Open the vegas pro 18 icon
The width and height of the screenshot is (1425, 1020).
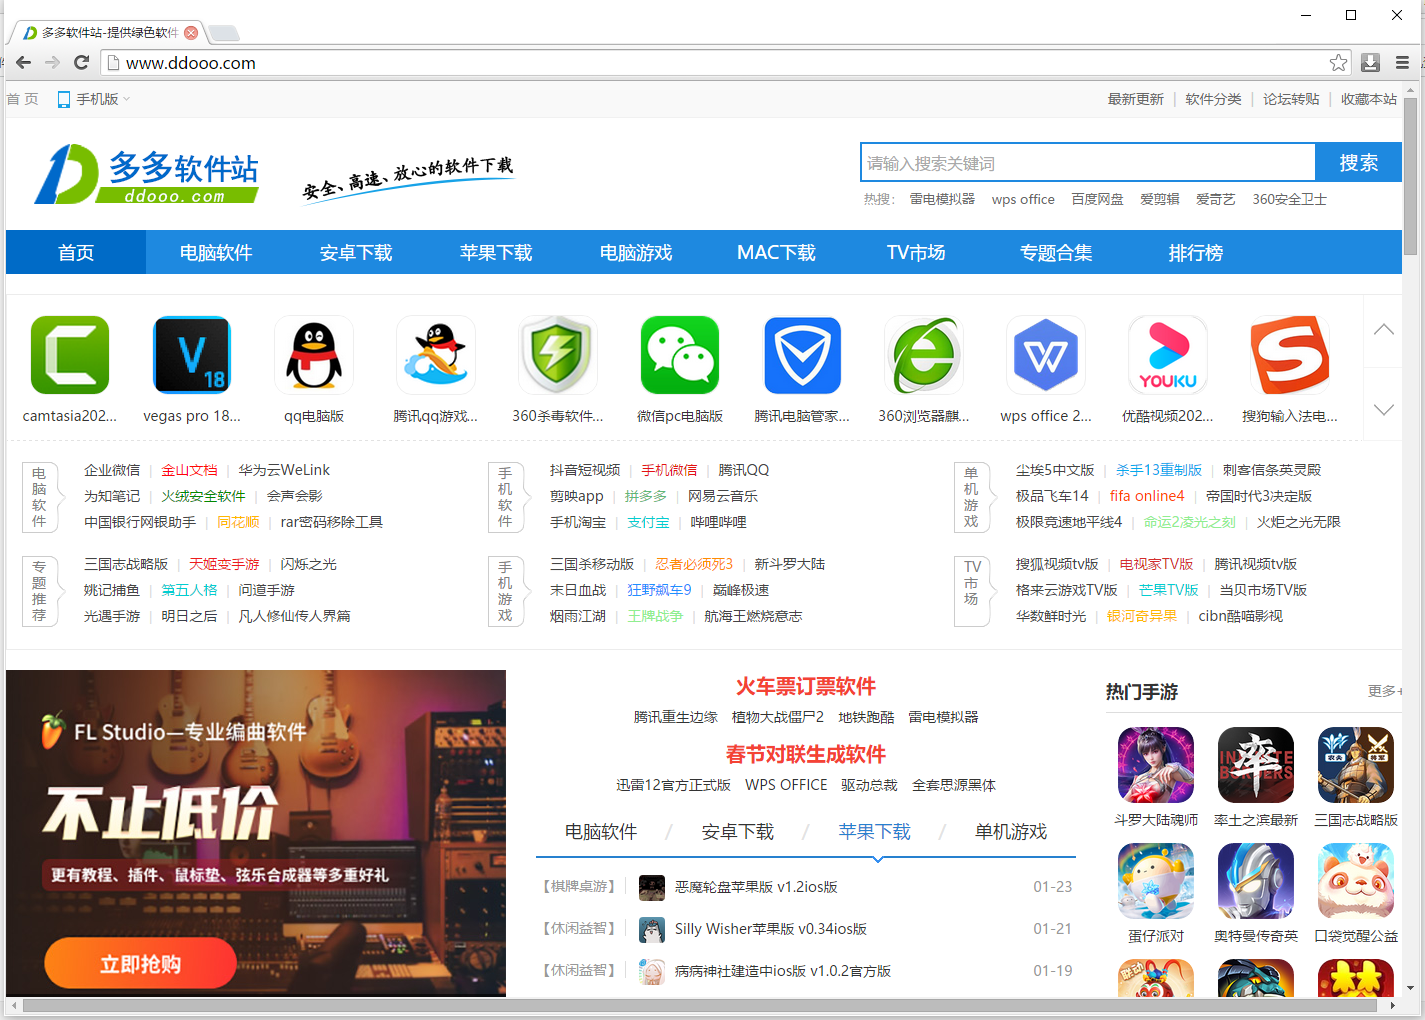click(x=192, y=355)
